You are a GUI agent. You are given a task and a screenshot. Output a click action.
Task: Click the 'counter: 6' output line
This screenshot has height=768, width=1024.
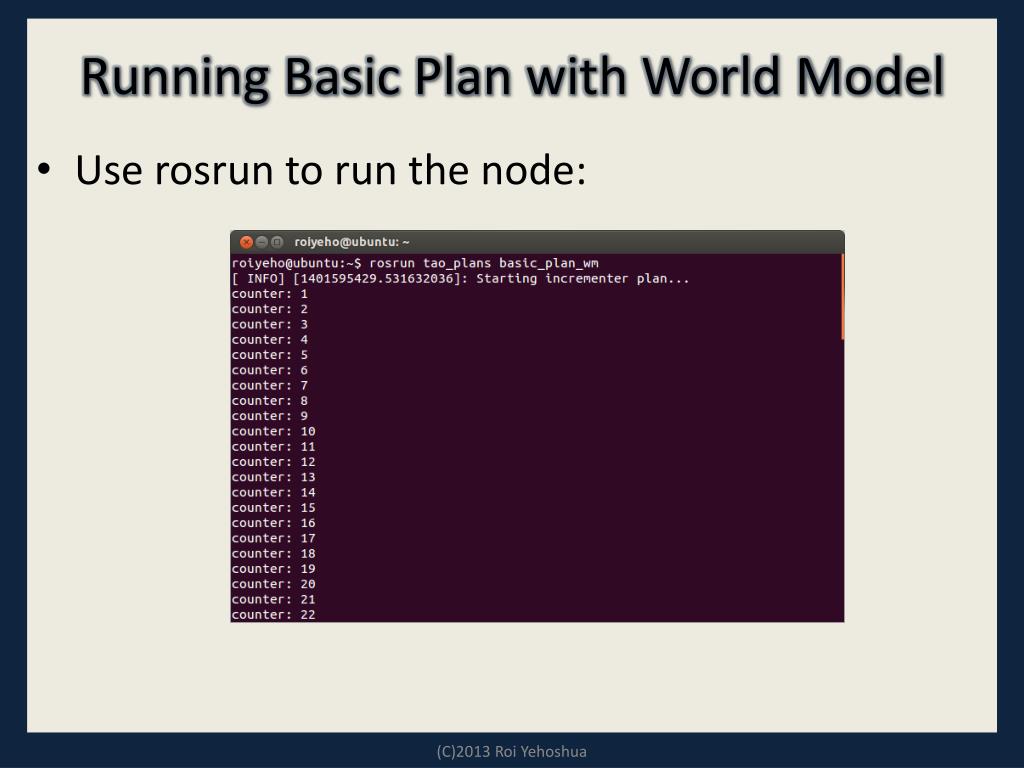(270, 370)
